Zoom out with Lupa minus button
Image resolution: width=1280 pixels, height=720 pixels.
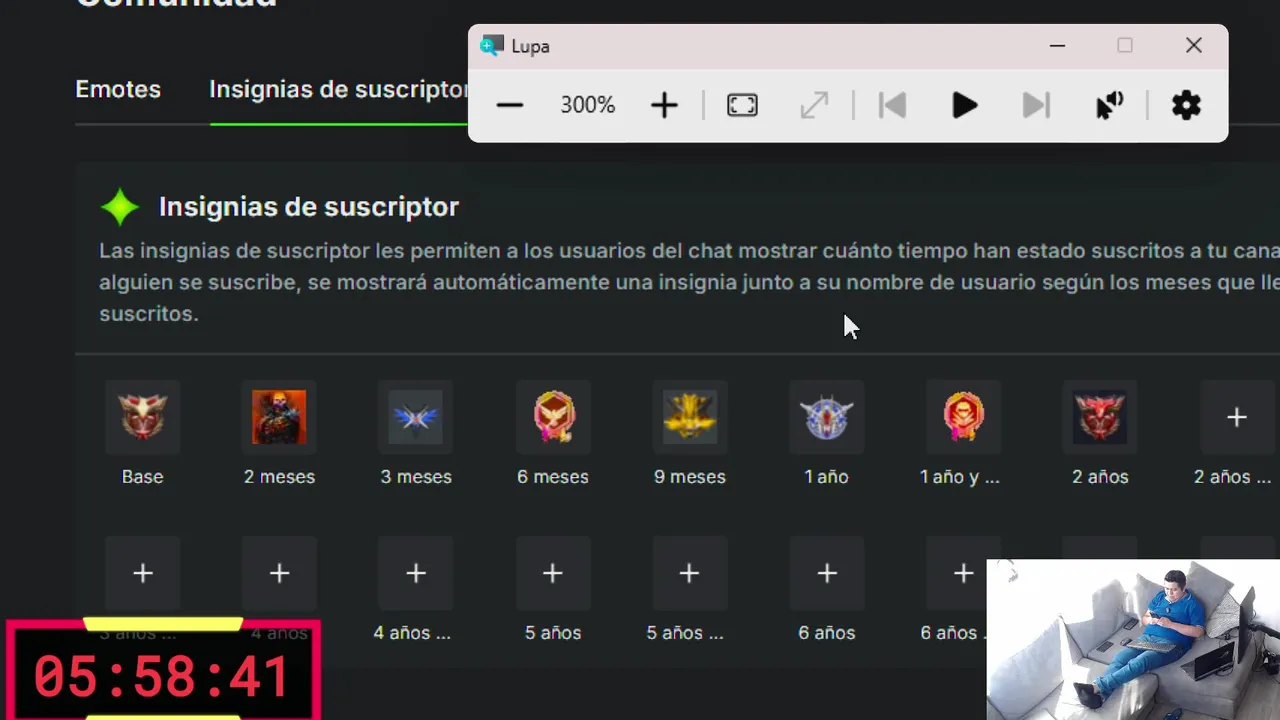510,105
